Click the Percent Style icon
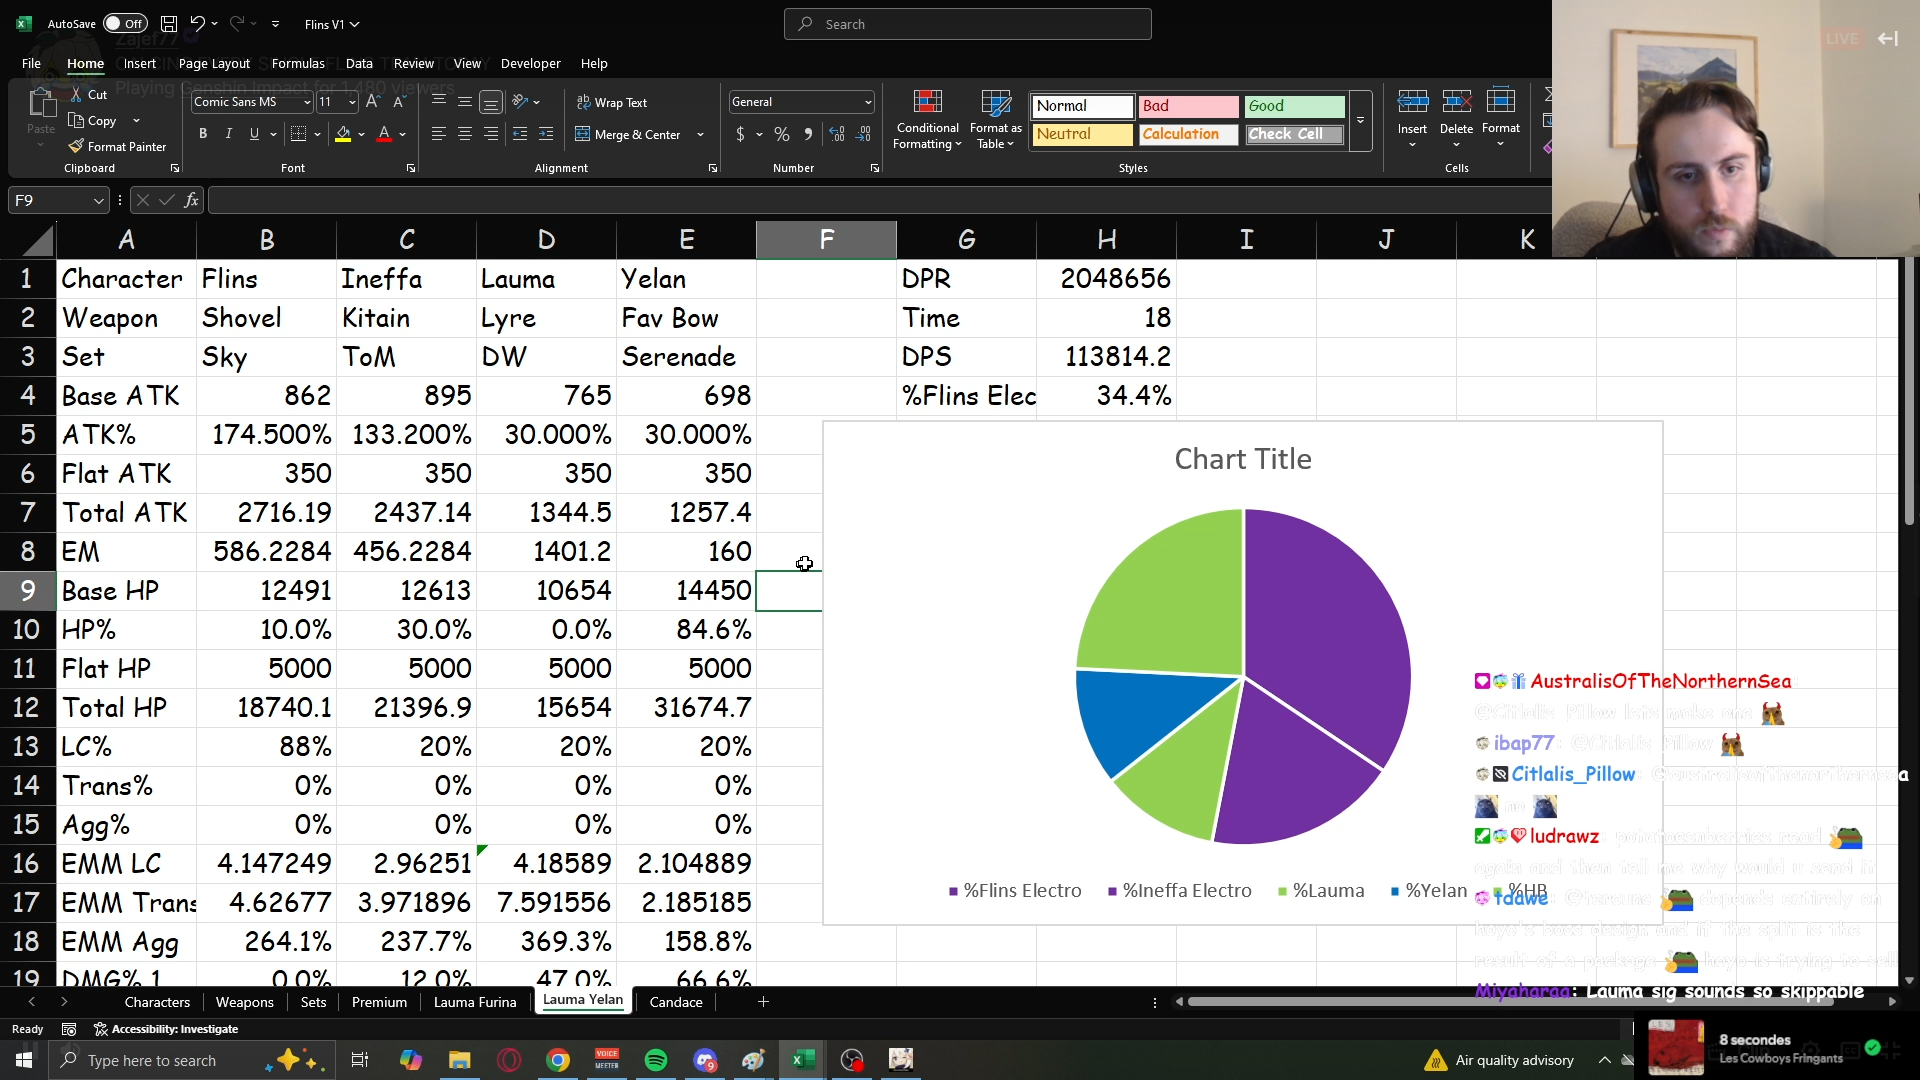 [x=782, y=134]
